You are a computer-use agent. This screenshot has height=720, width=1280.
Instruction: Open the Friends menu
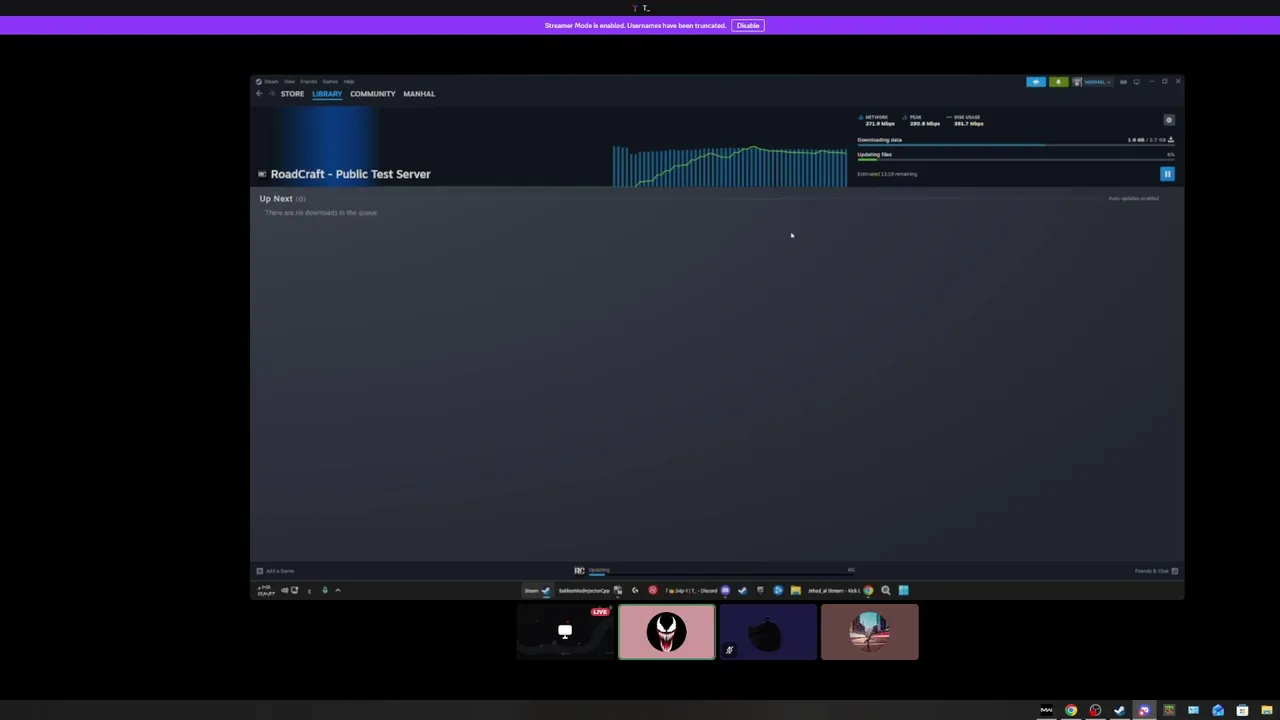coord(308,81)
